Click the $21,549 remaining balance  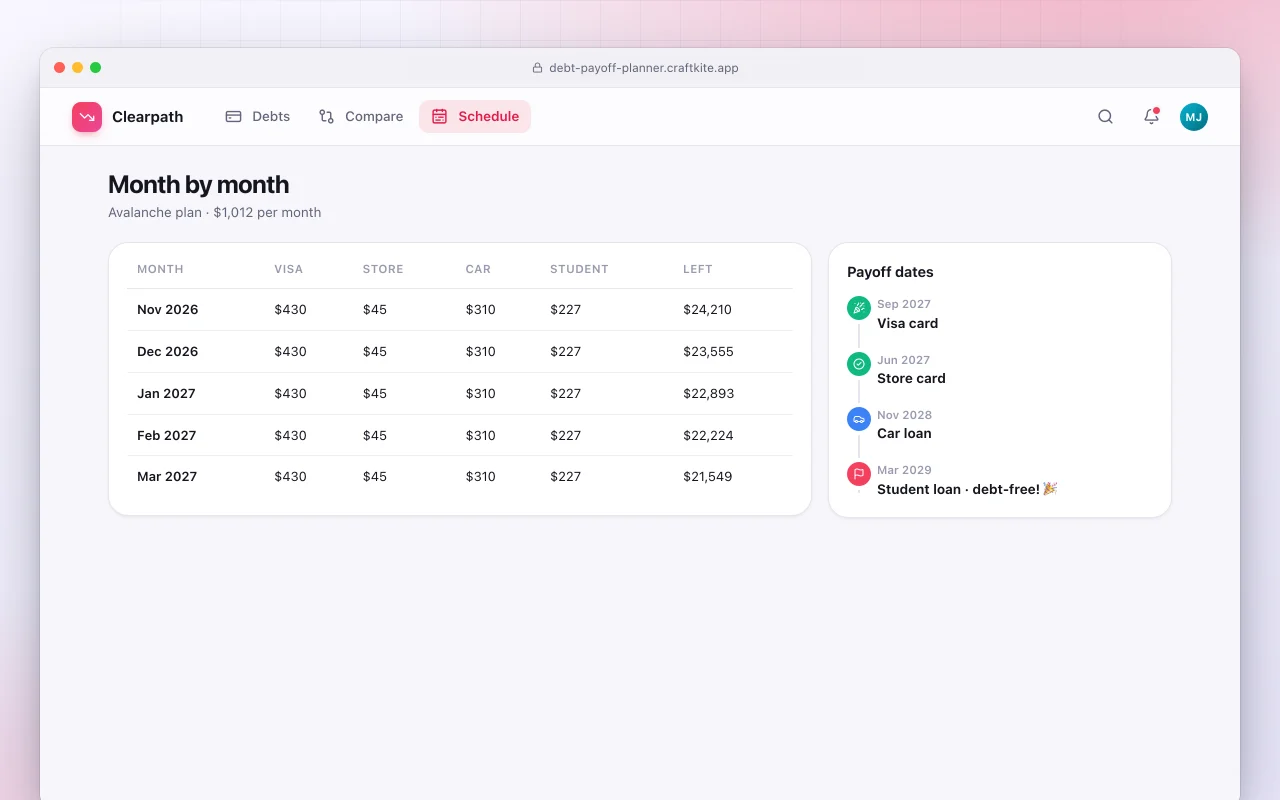coord(708,477)
